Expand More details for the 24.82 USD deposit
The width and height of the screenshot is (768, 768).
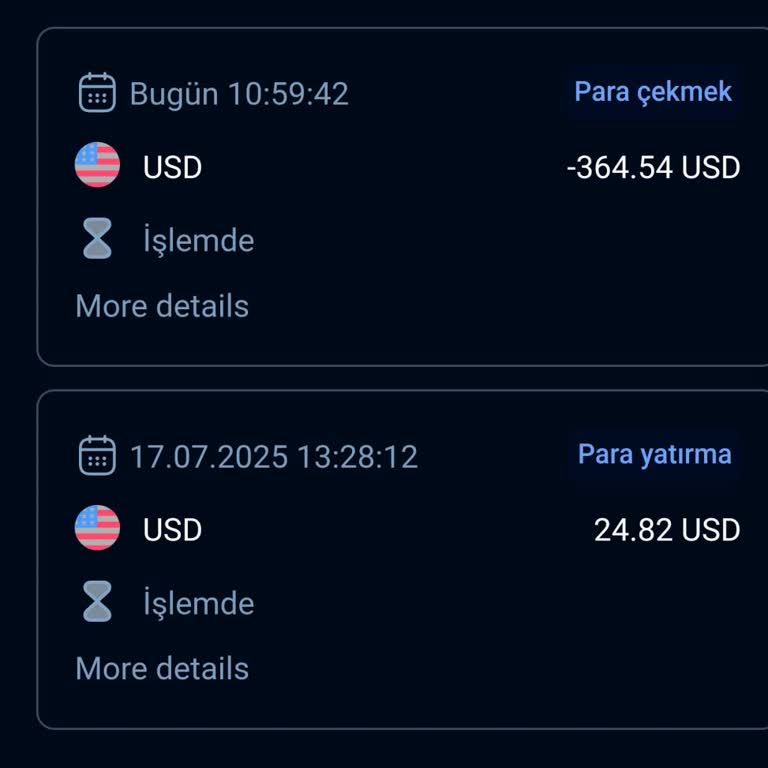tap(162, 669)
